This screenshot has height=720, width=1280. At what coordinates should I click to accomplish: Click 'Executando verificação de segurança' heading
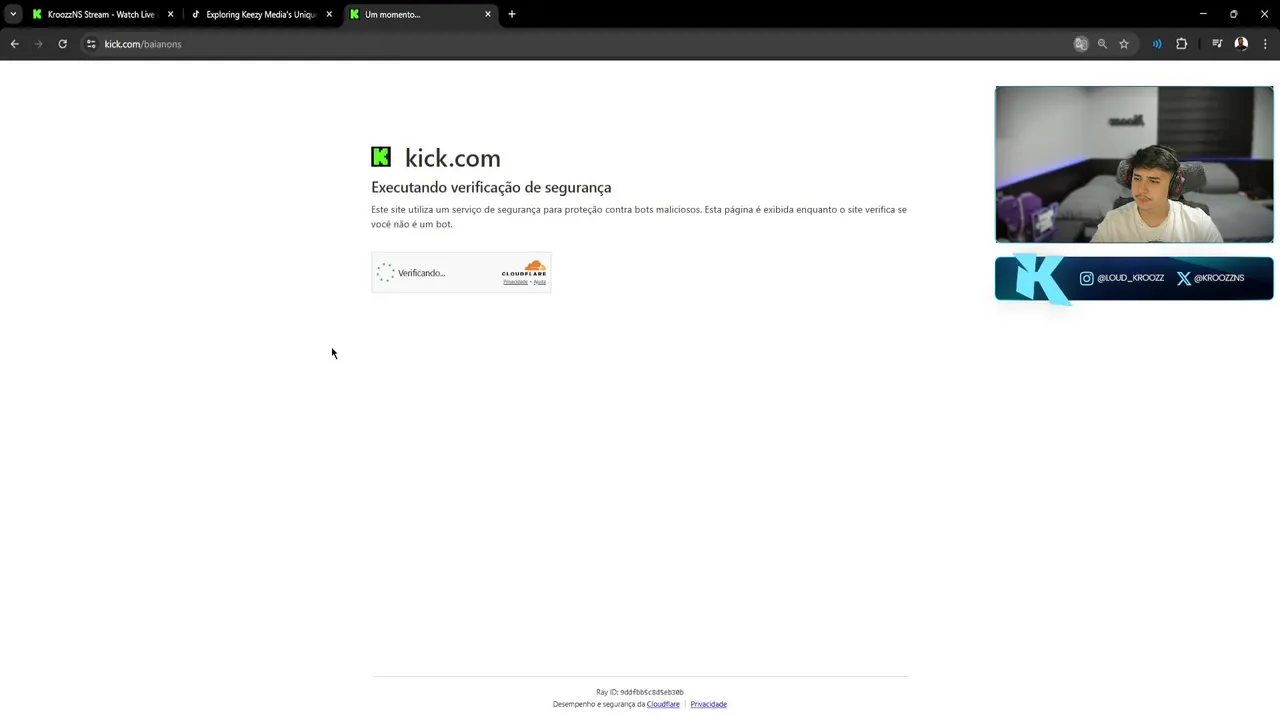click(491, 187)
